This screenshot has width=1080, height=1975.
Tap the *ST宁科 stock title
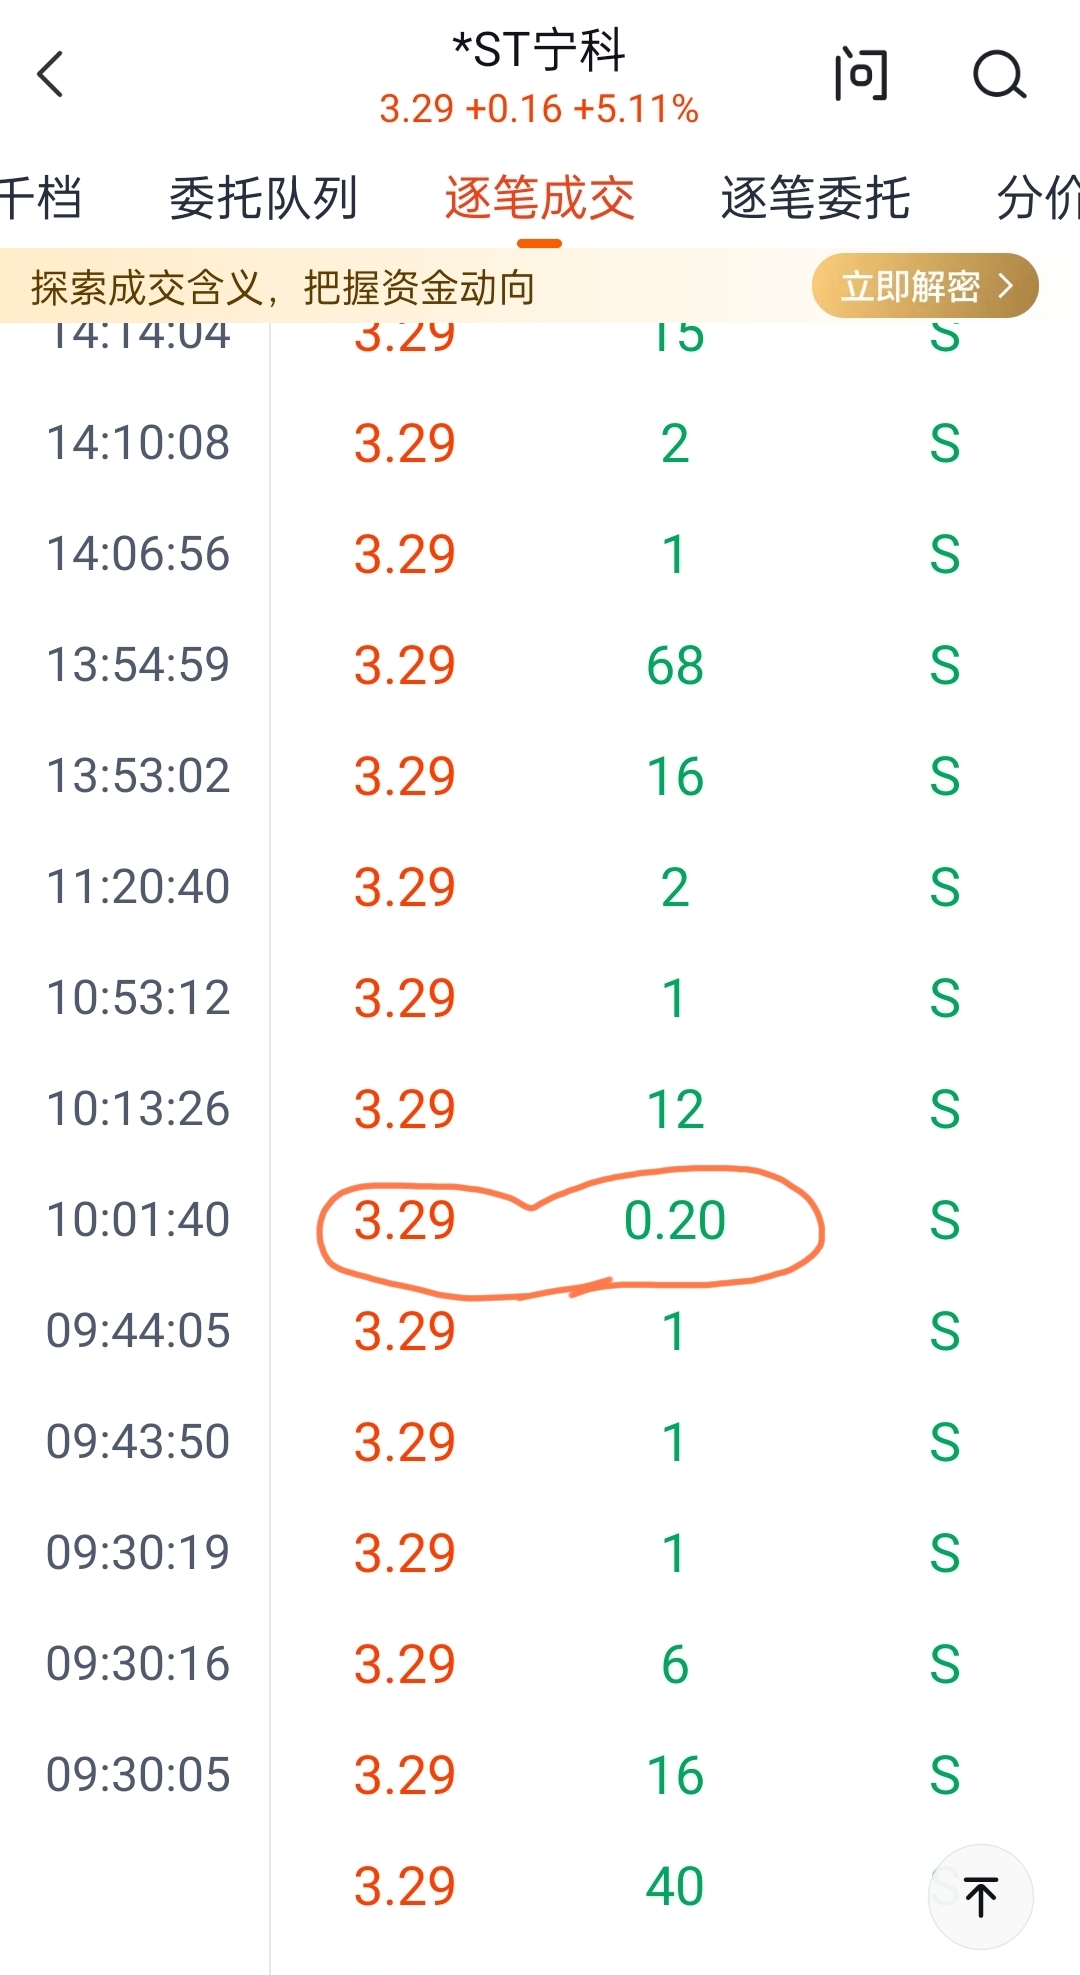click(x=539, y=50)
